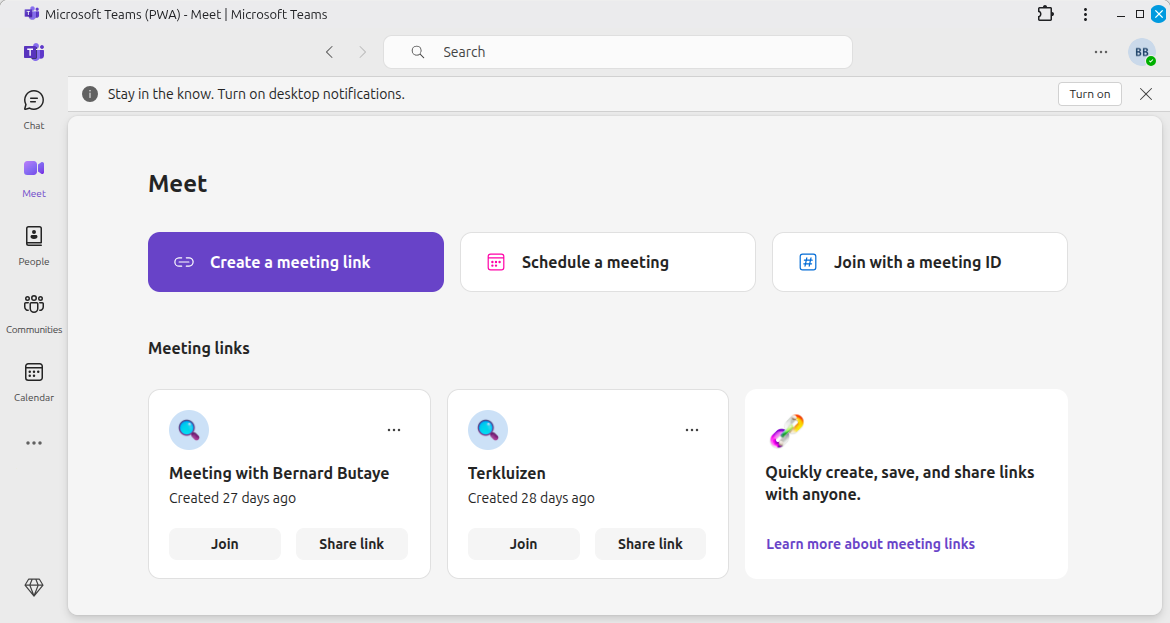Click Schedule a meeting button
The height and width of the screenshot is (623, 1170).
(607, 262)
